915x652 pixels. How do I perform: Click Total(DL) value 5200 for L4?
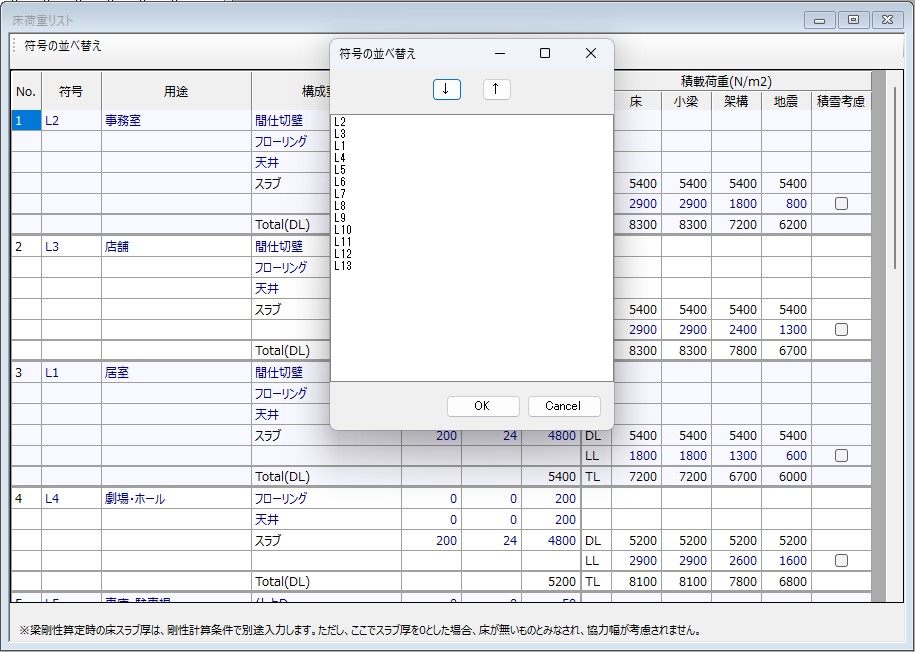tap(551, 582)
